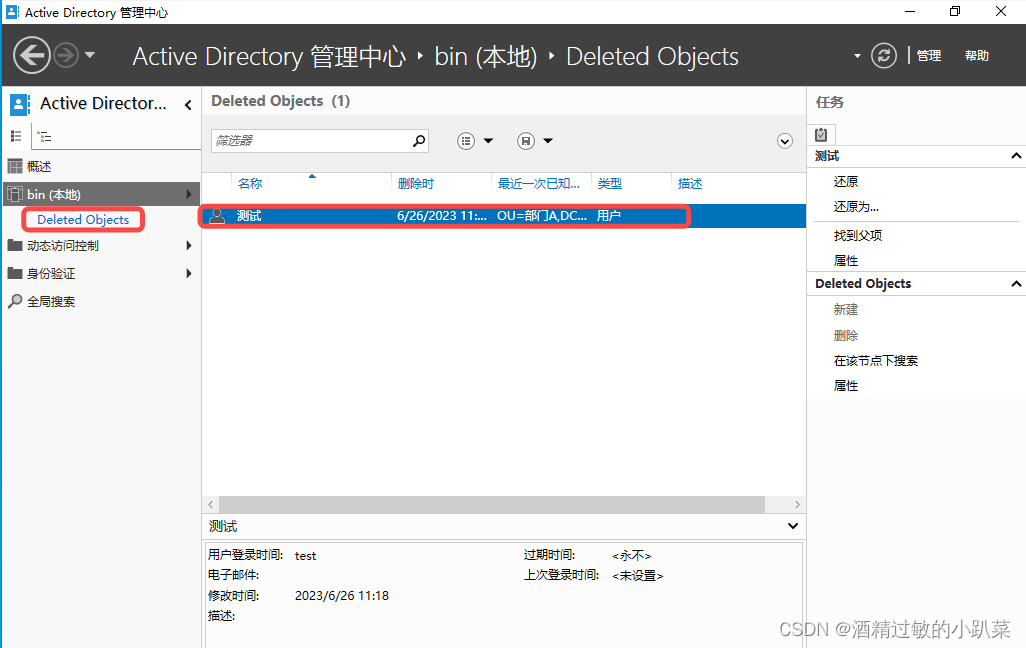
Task: Click horizontal scrollbar right arrow
Action: pos(797,504)
